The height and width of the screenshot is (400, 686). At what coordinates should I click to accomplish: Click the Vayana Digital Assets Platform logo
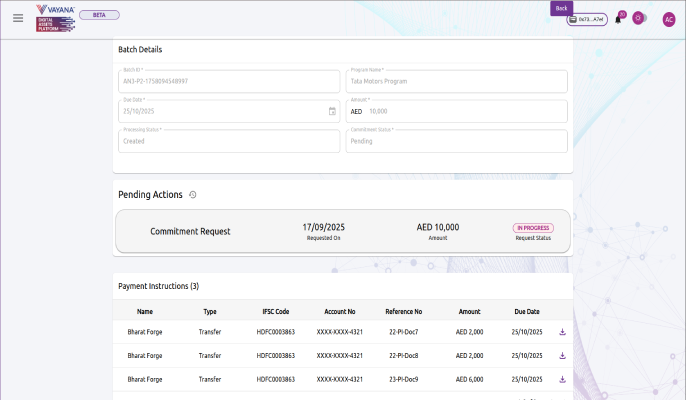click(x=55, y=17)
